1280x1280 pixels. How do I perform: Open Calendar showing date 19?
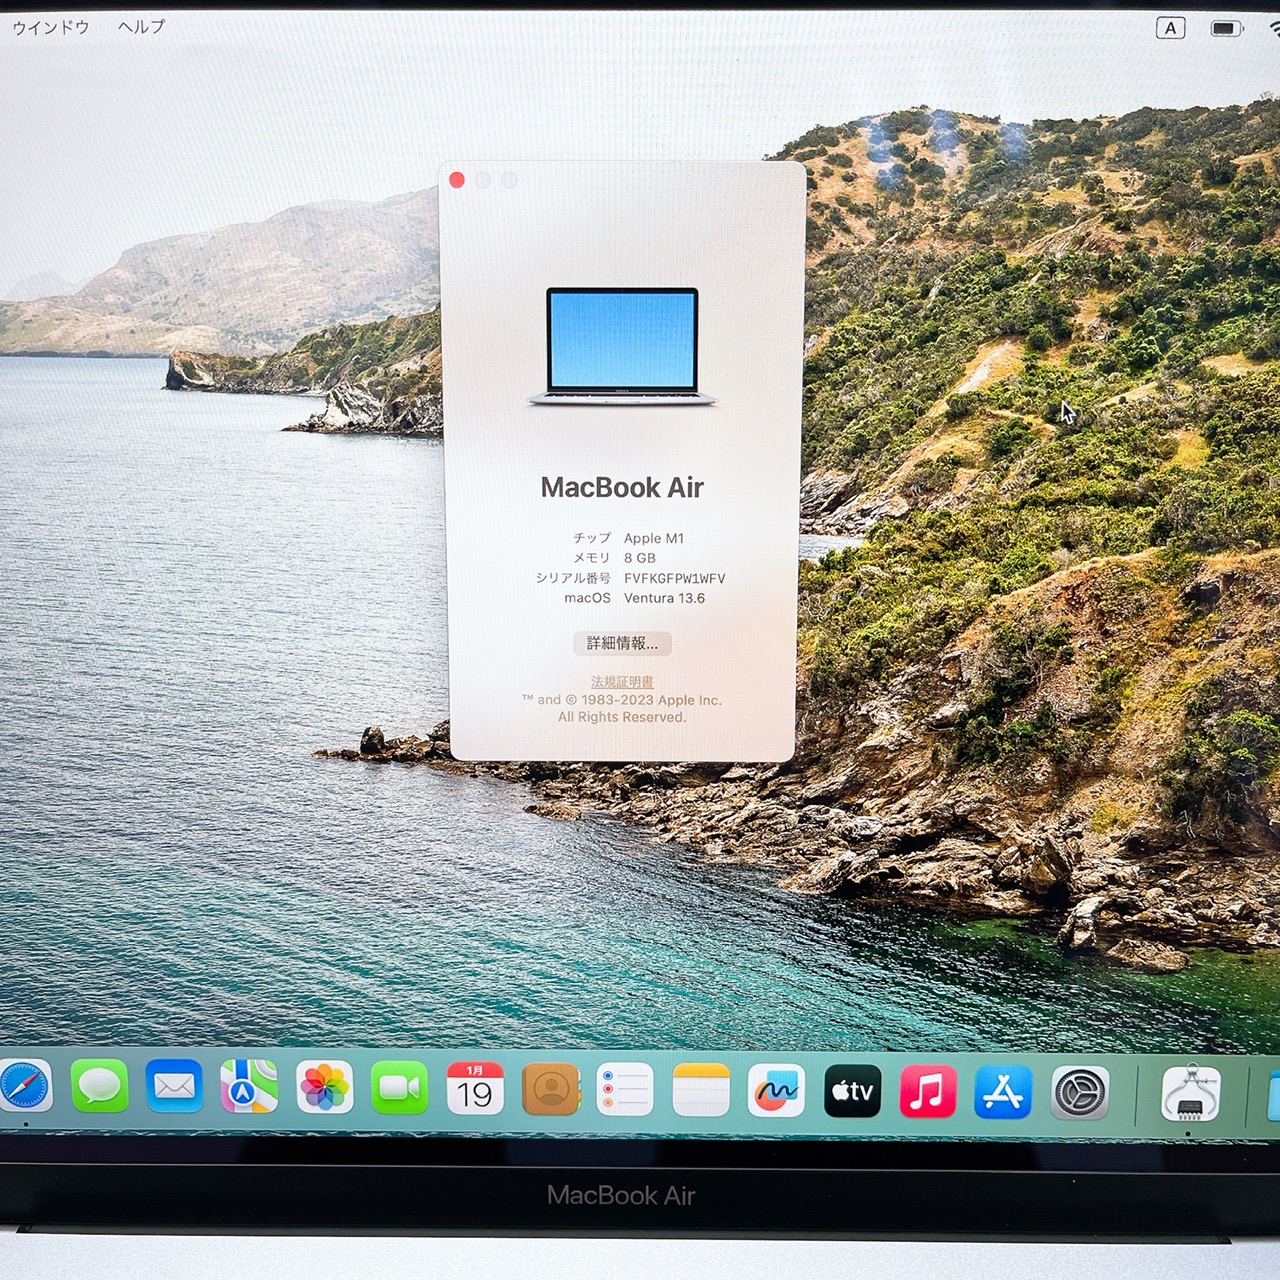475,1089
